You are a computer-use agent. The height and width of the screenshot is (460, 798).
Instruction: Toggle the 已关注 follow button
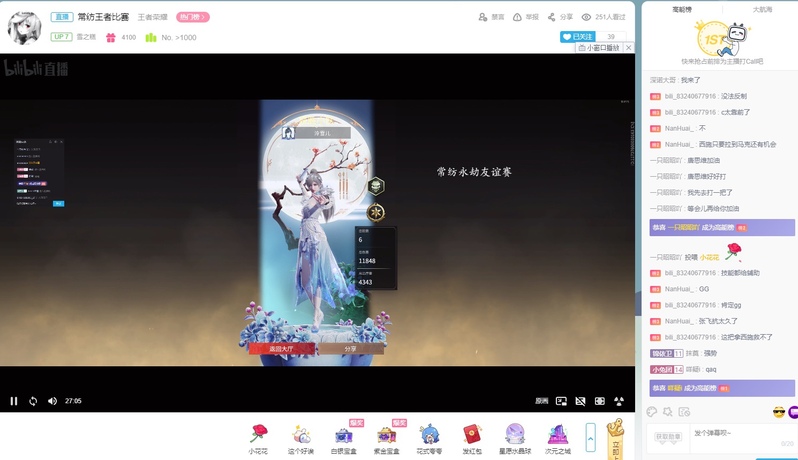click(x=578, y=37)
